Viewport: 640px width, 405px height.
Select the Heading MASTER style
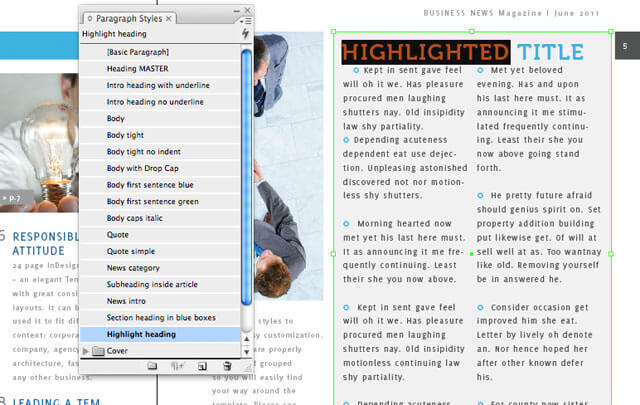[160, 69]
